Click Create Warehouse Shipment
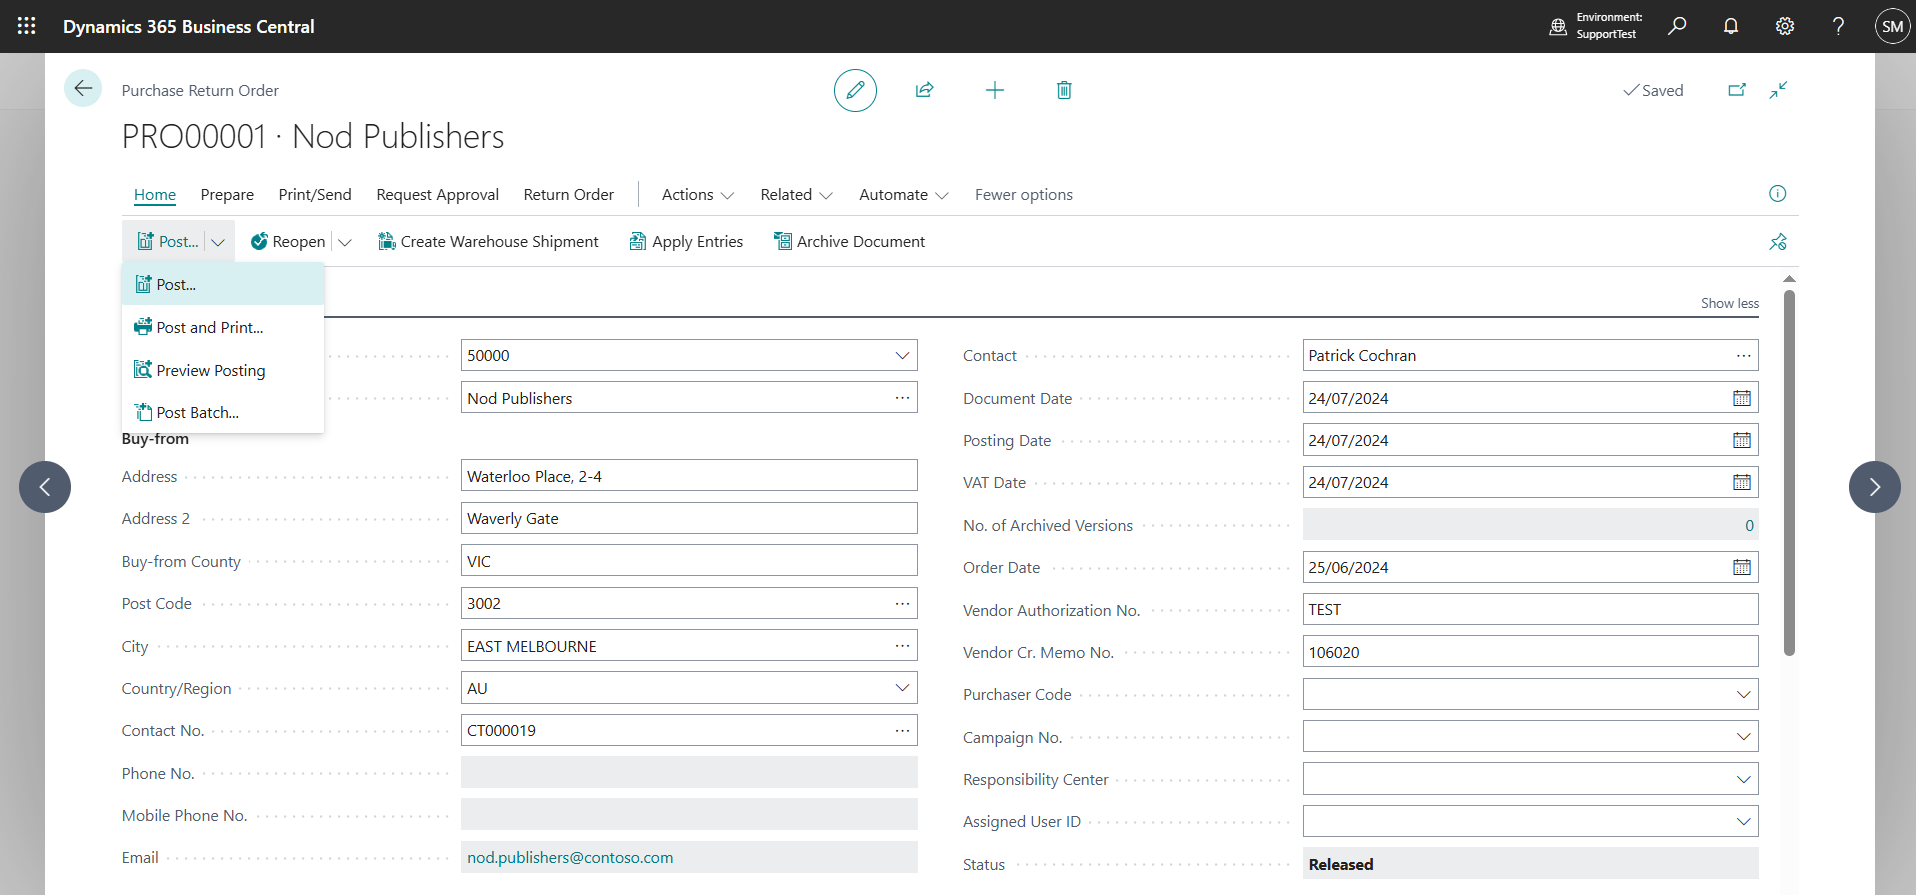 (488, 242)
